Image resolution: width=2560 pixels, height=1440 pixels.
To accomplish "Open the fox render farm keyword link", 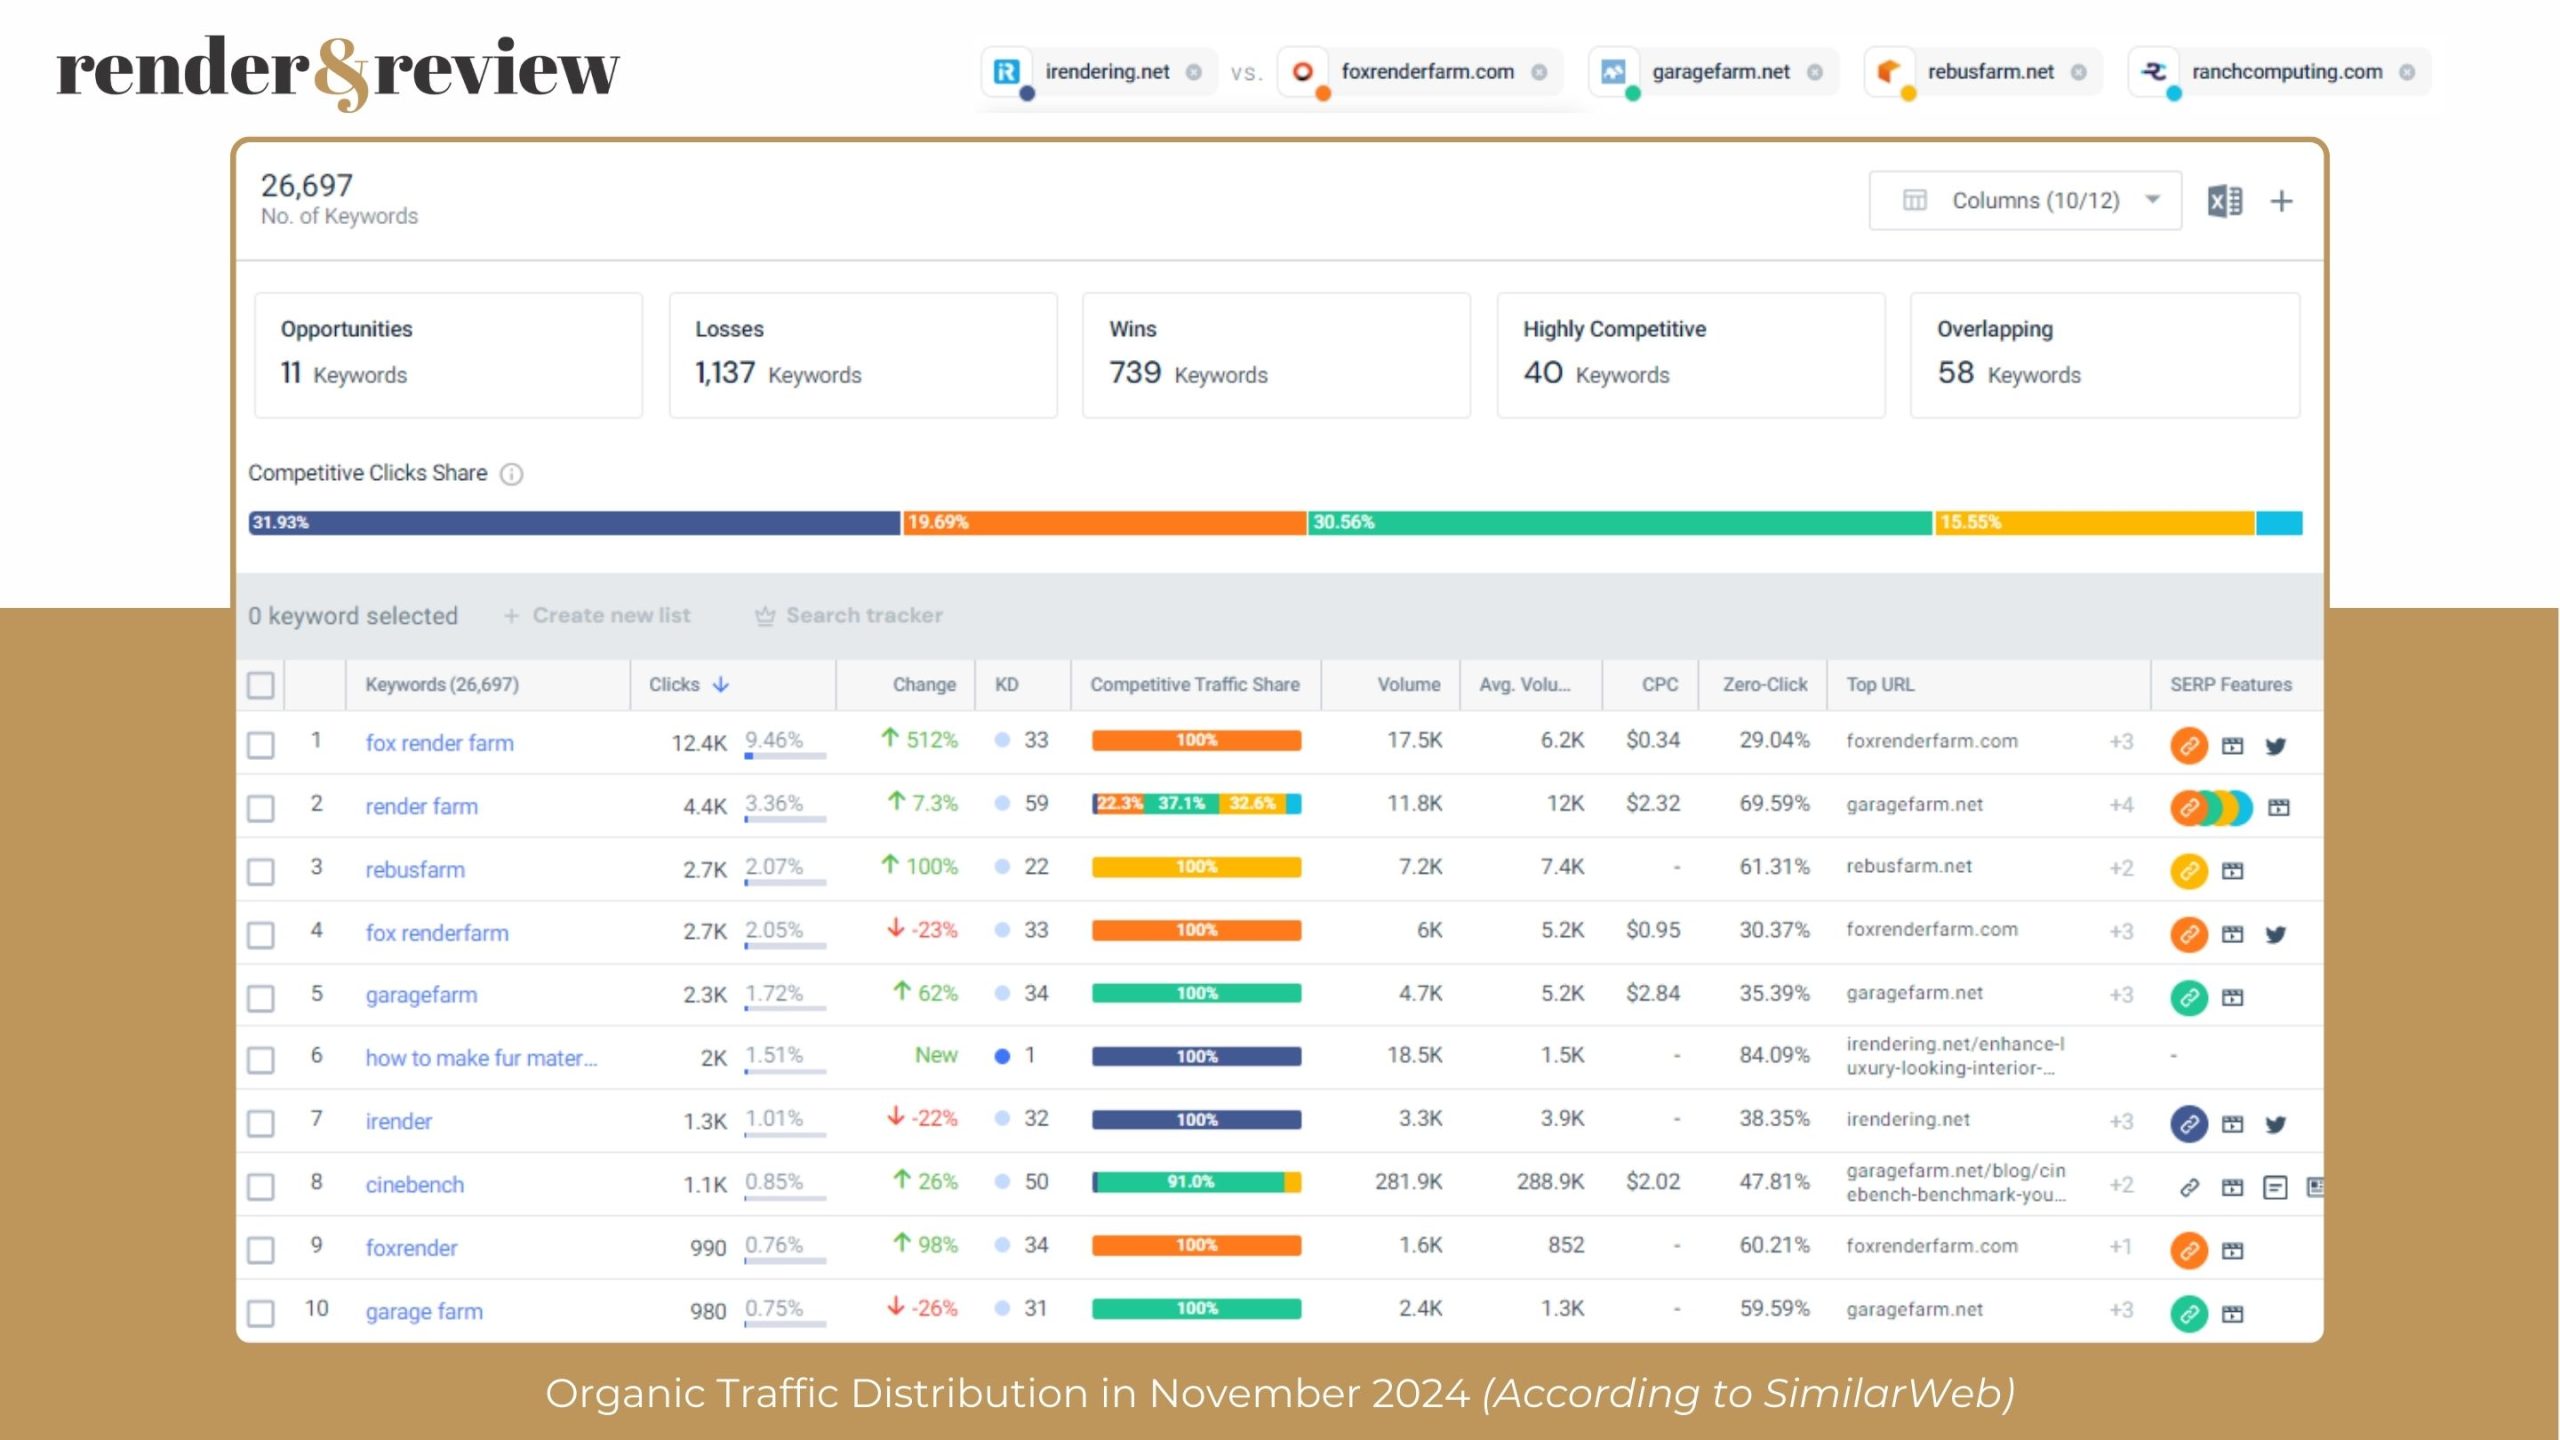I will [439, 743].
